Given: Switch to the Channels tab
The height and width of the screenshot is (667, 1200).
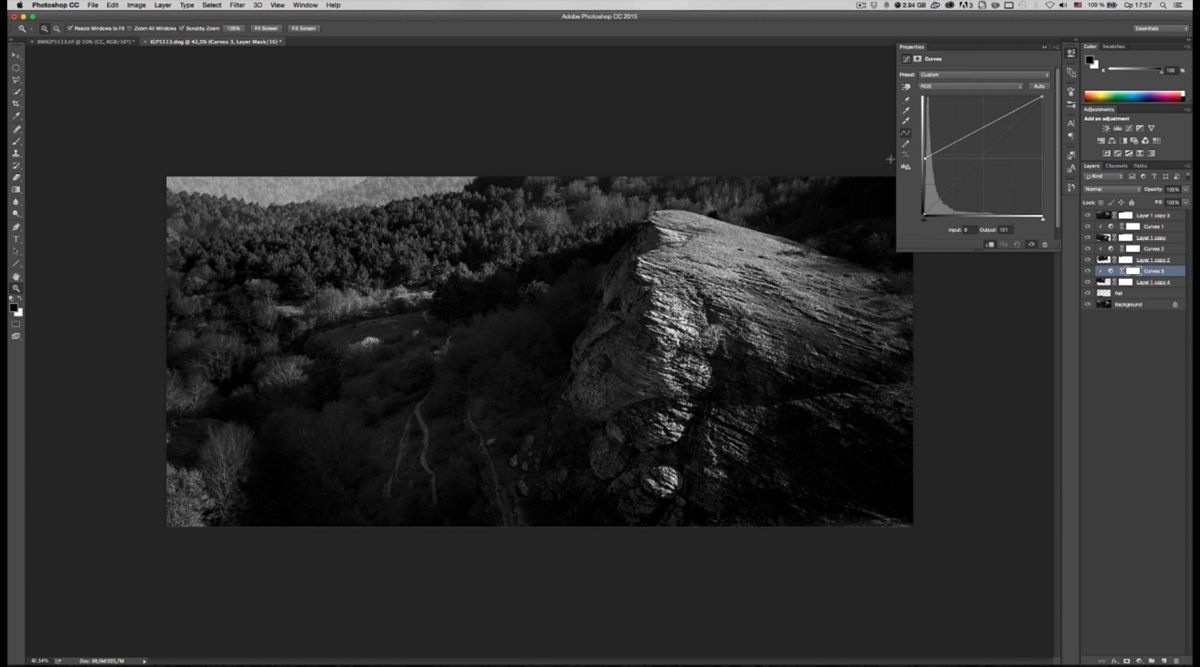Looking at the screenshot, I should tap(1116, 166).
